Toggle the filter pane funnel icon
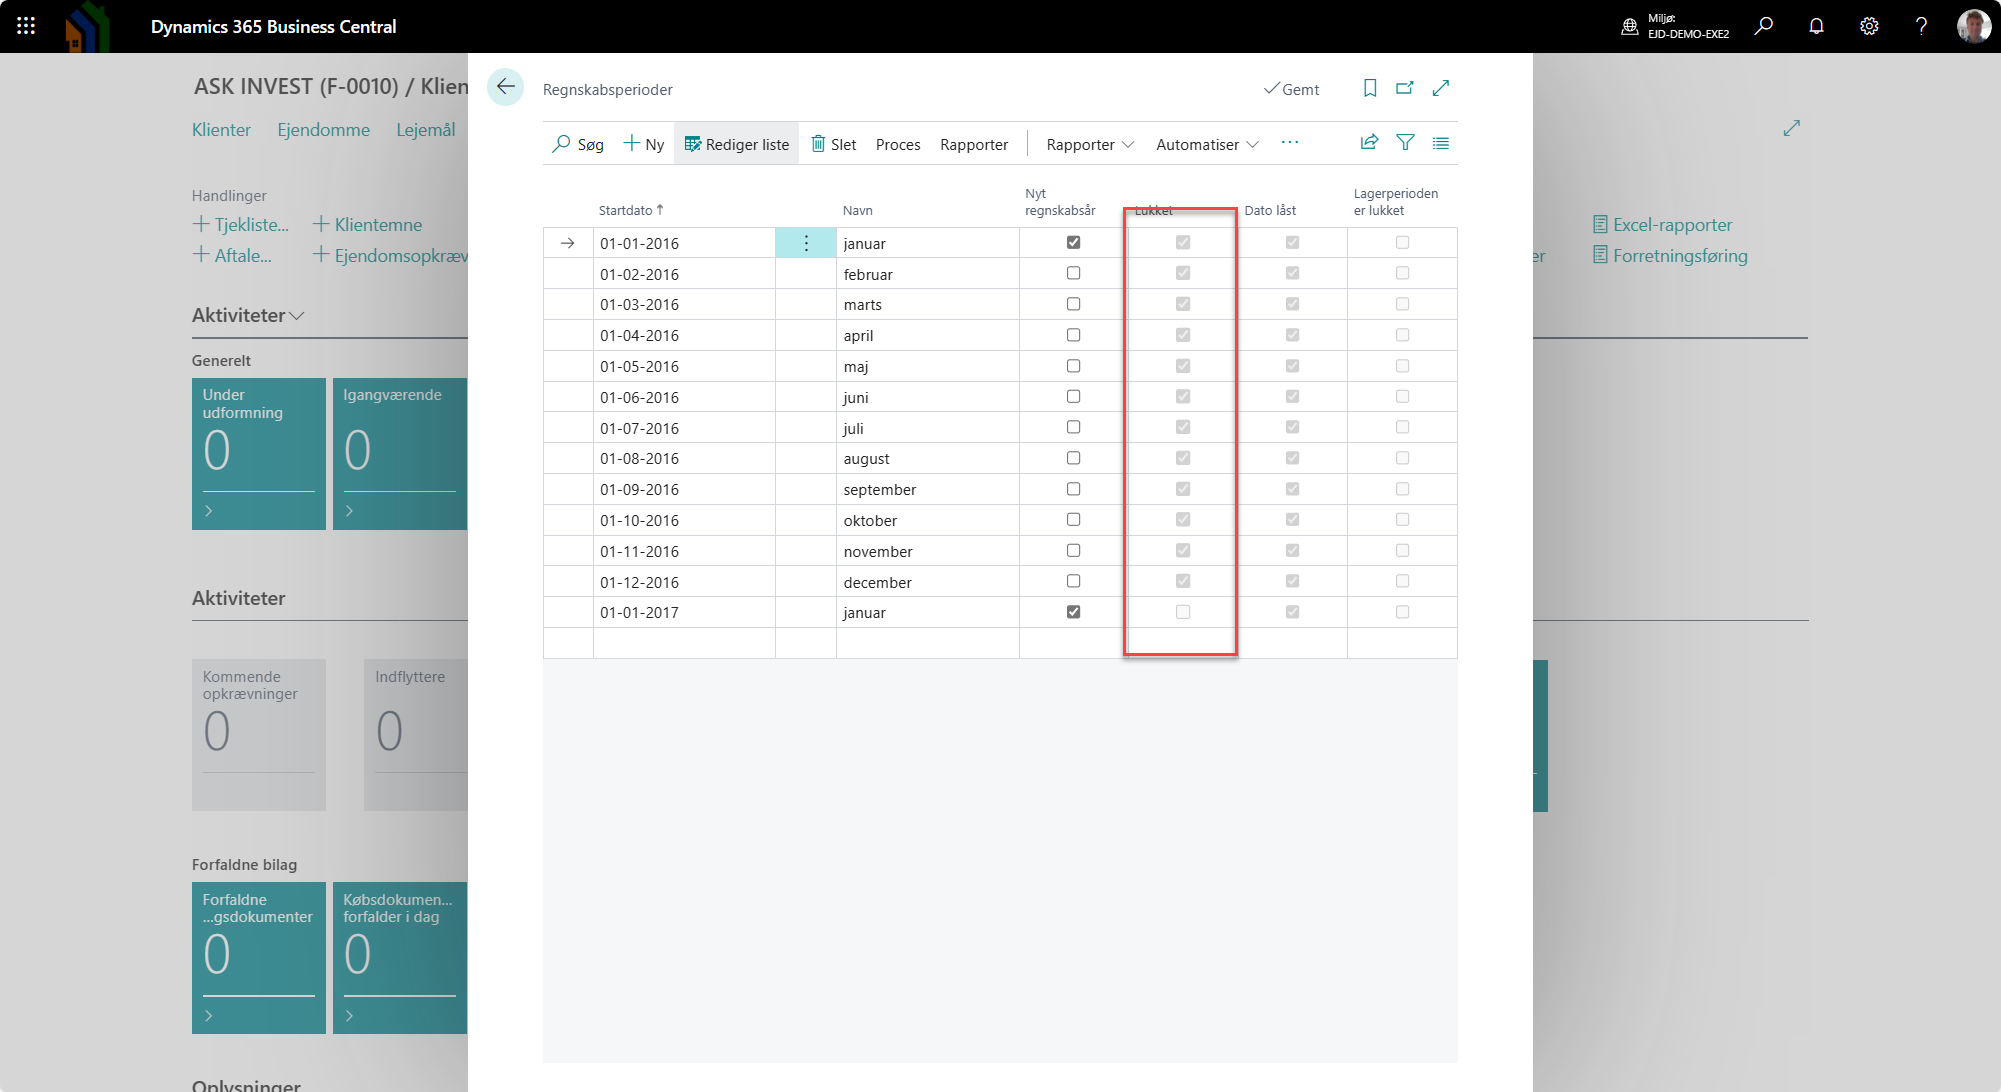The width and height of the screenshot is (2001, 1092). (1405, 143)
